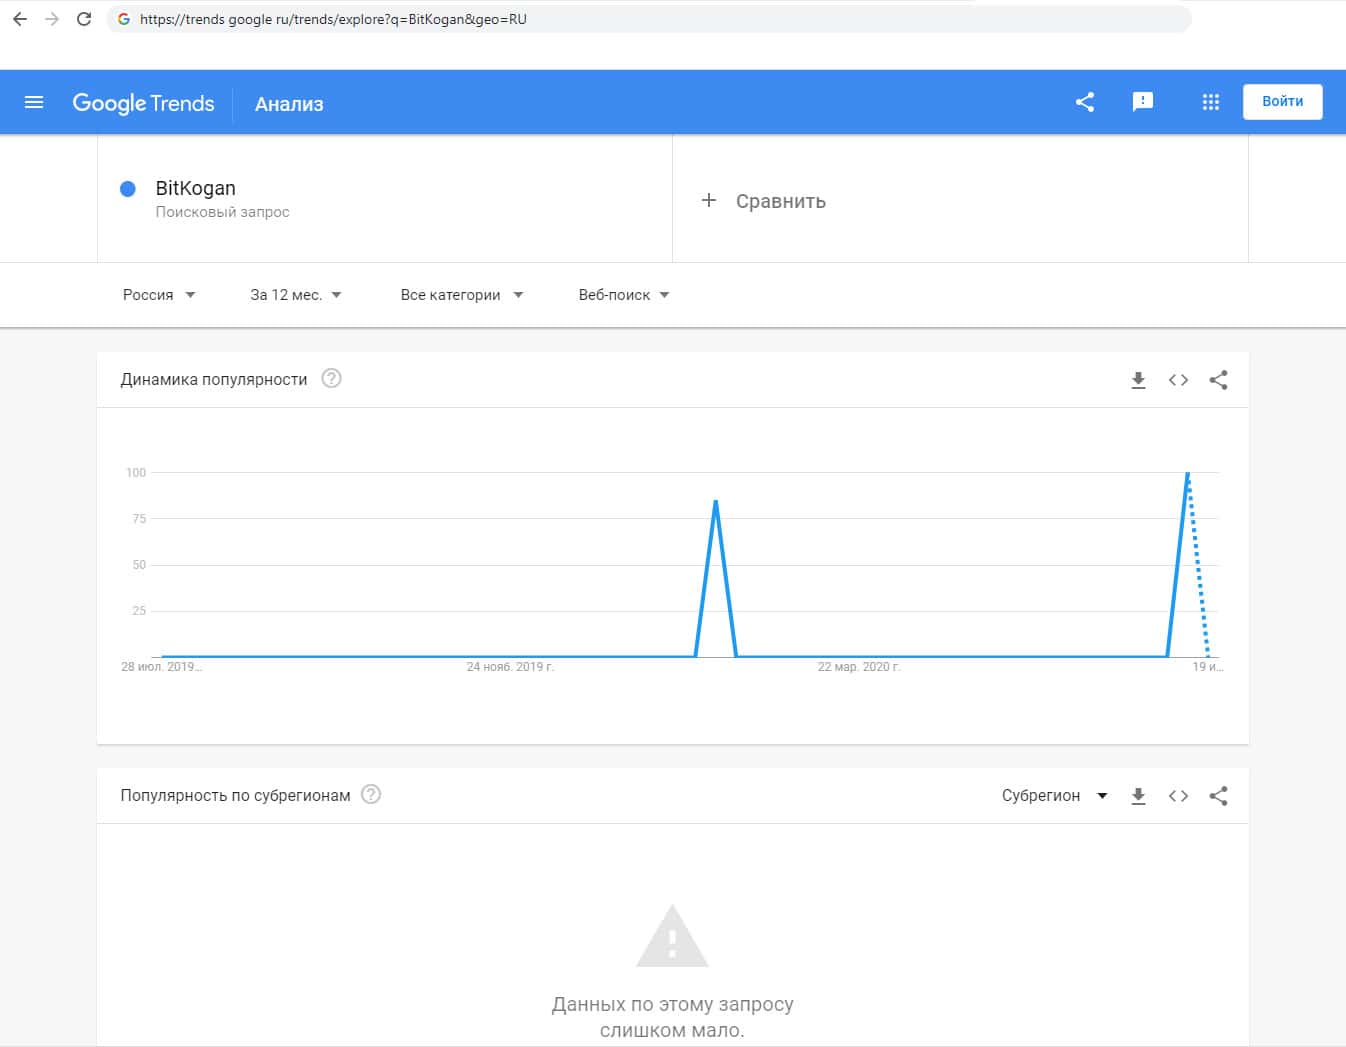
Task: Open the Субрегион dropdown
Action: click(1055, 796)
